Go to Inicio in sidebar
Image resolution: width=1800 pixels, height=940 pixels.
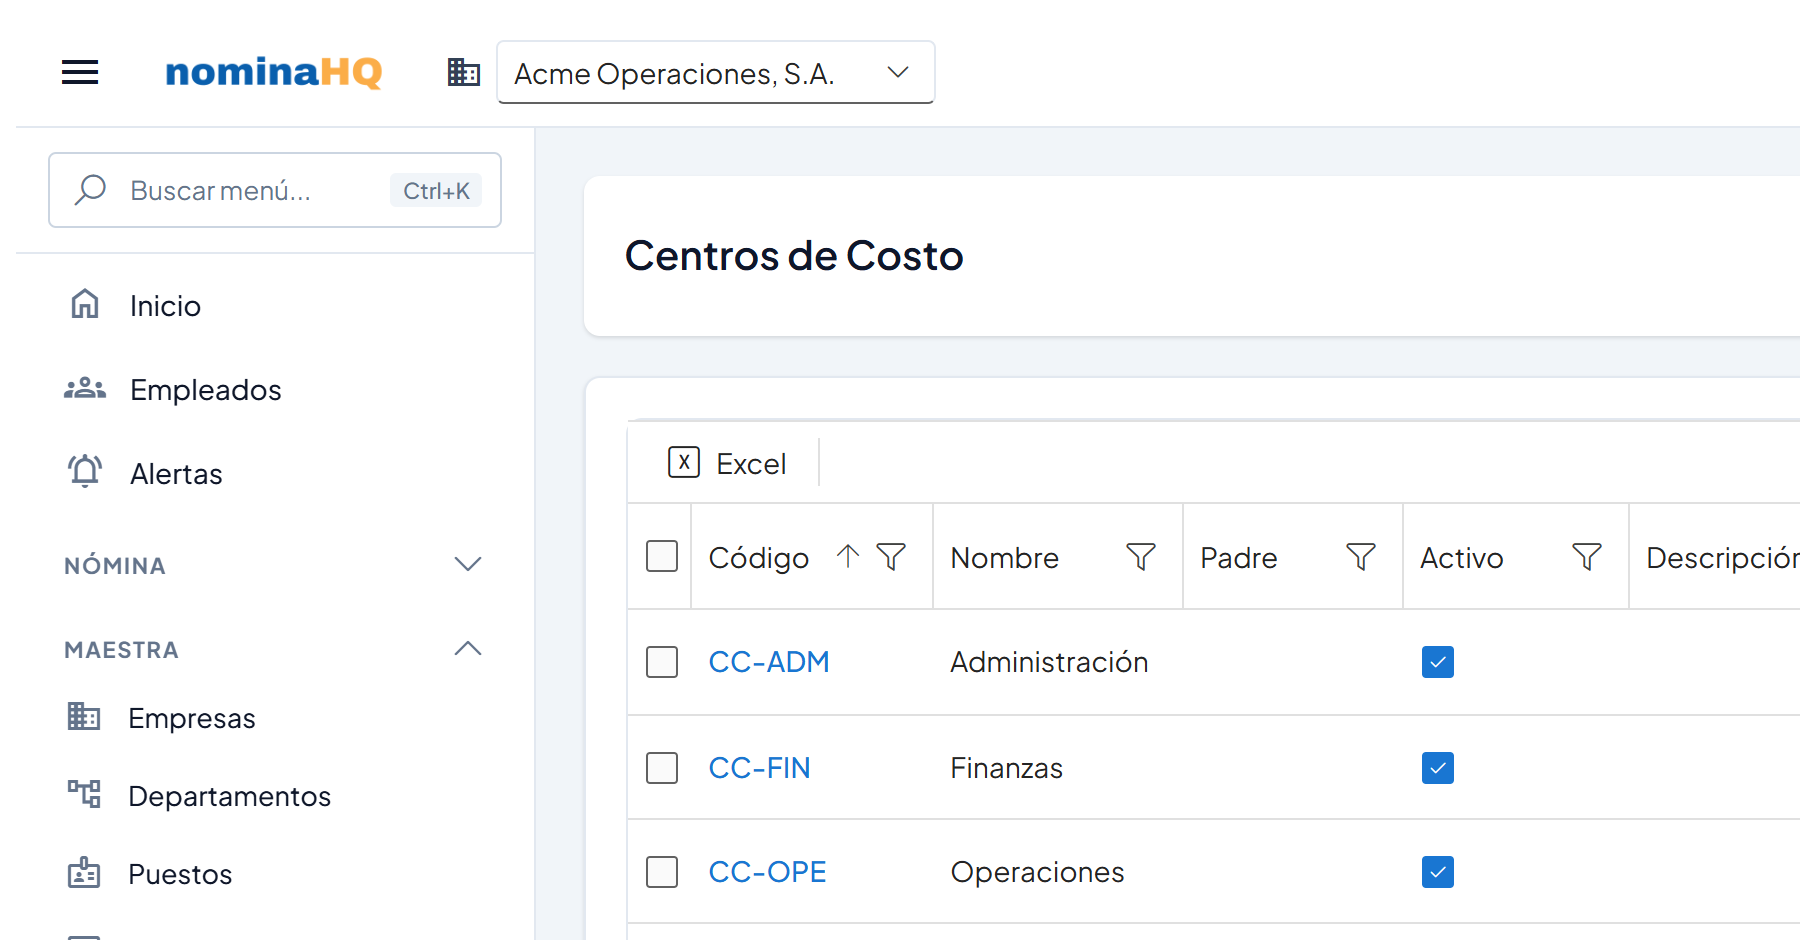(165, 306)
